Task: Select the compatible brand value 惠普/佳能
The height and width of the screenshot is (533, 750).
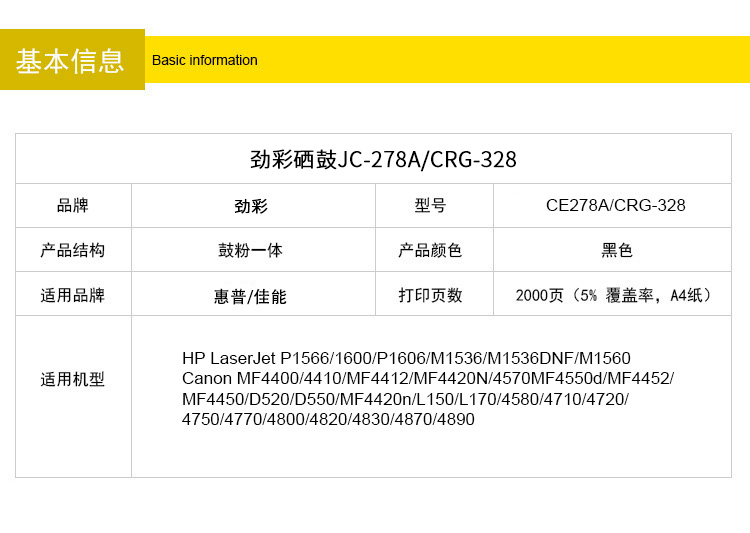Action: pos(250,297)
